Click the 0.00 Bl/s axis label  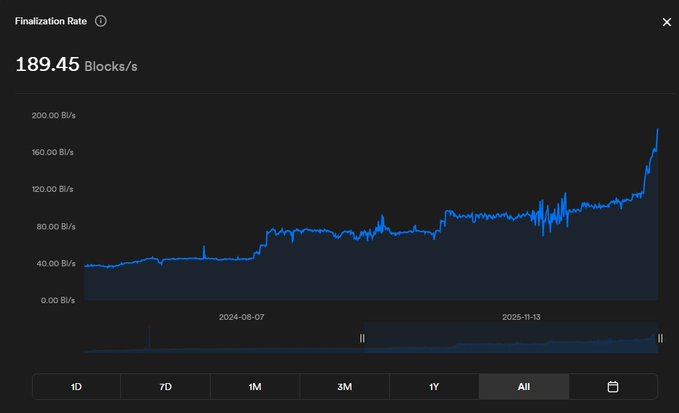[x=58, y=300]
